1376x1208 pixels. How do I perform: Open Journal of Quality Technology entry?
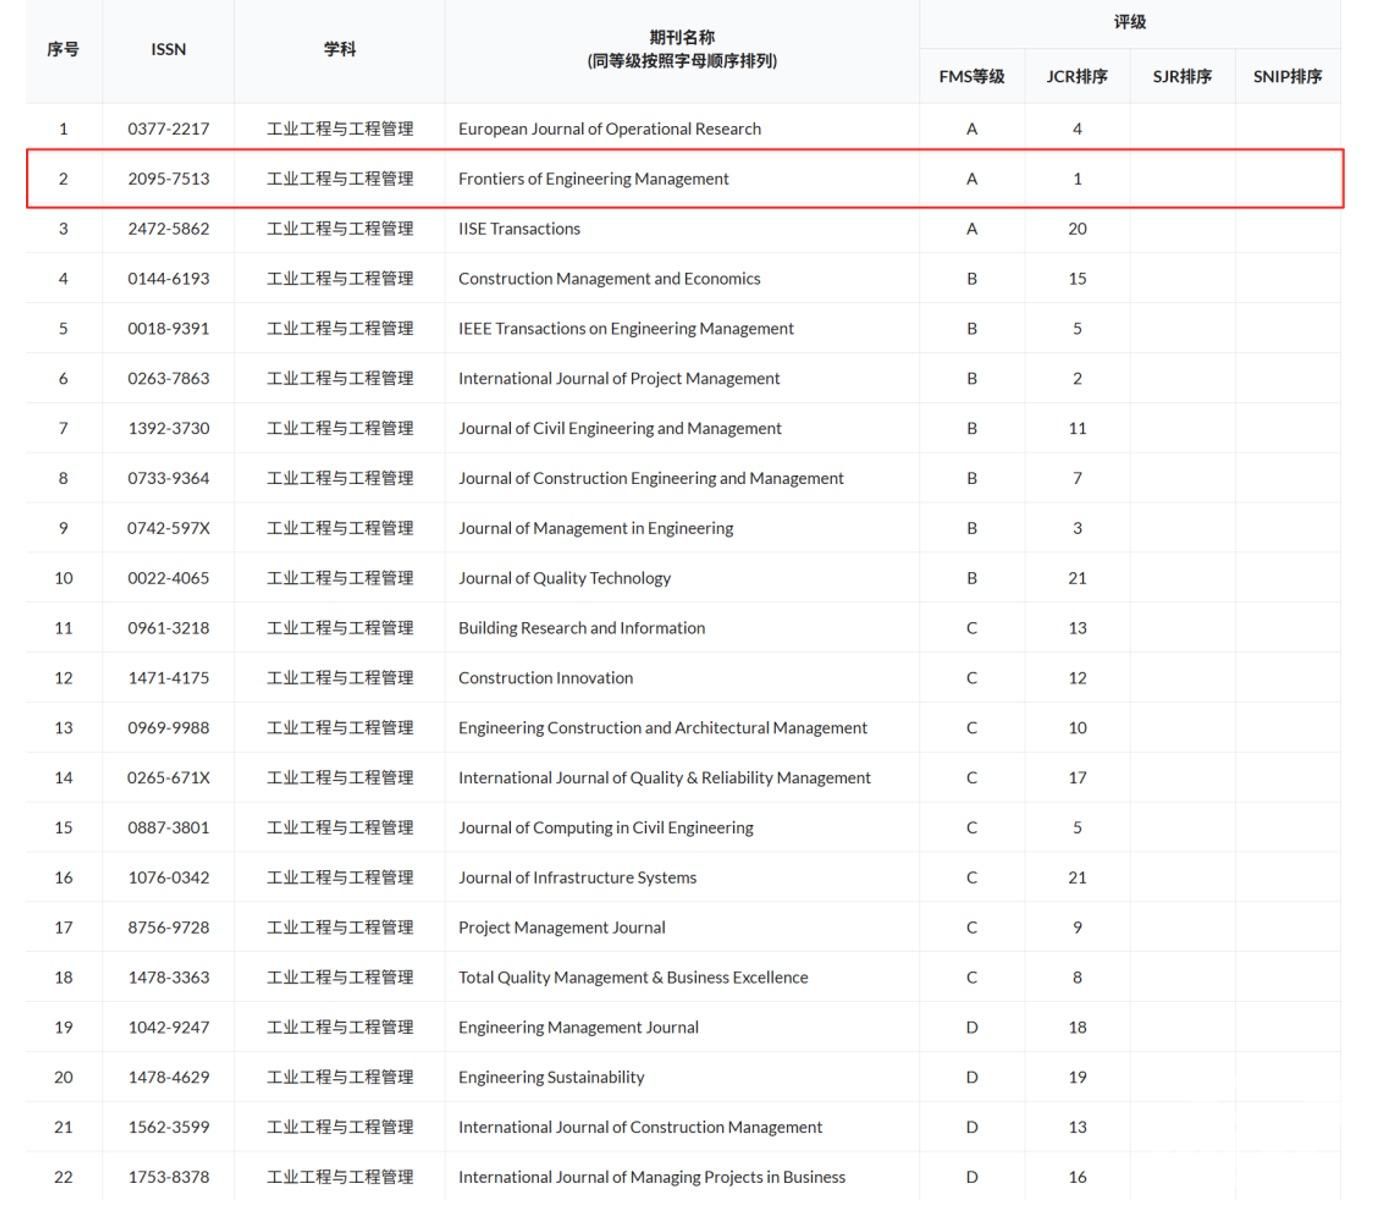click(x=564, y=578)
